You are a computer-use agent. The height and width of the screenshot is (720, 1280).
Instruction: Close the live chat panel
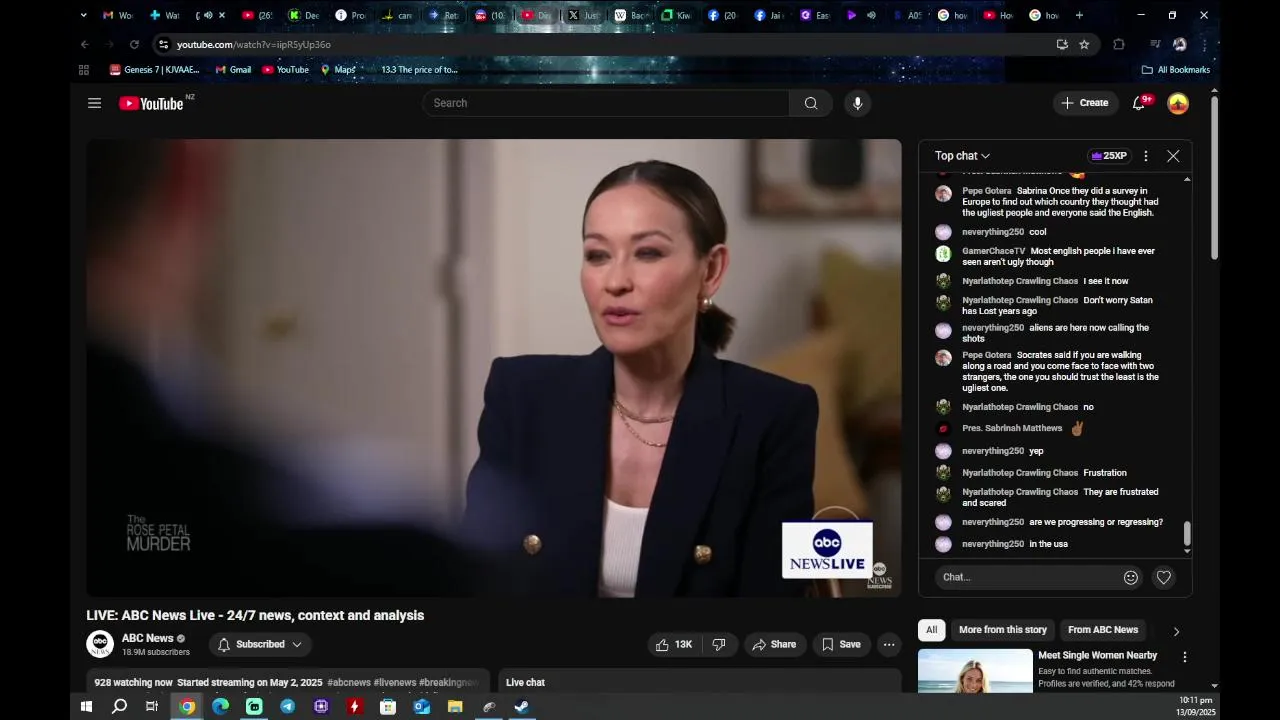pyautogui.click(x=1173, y=156)
